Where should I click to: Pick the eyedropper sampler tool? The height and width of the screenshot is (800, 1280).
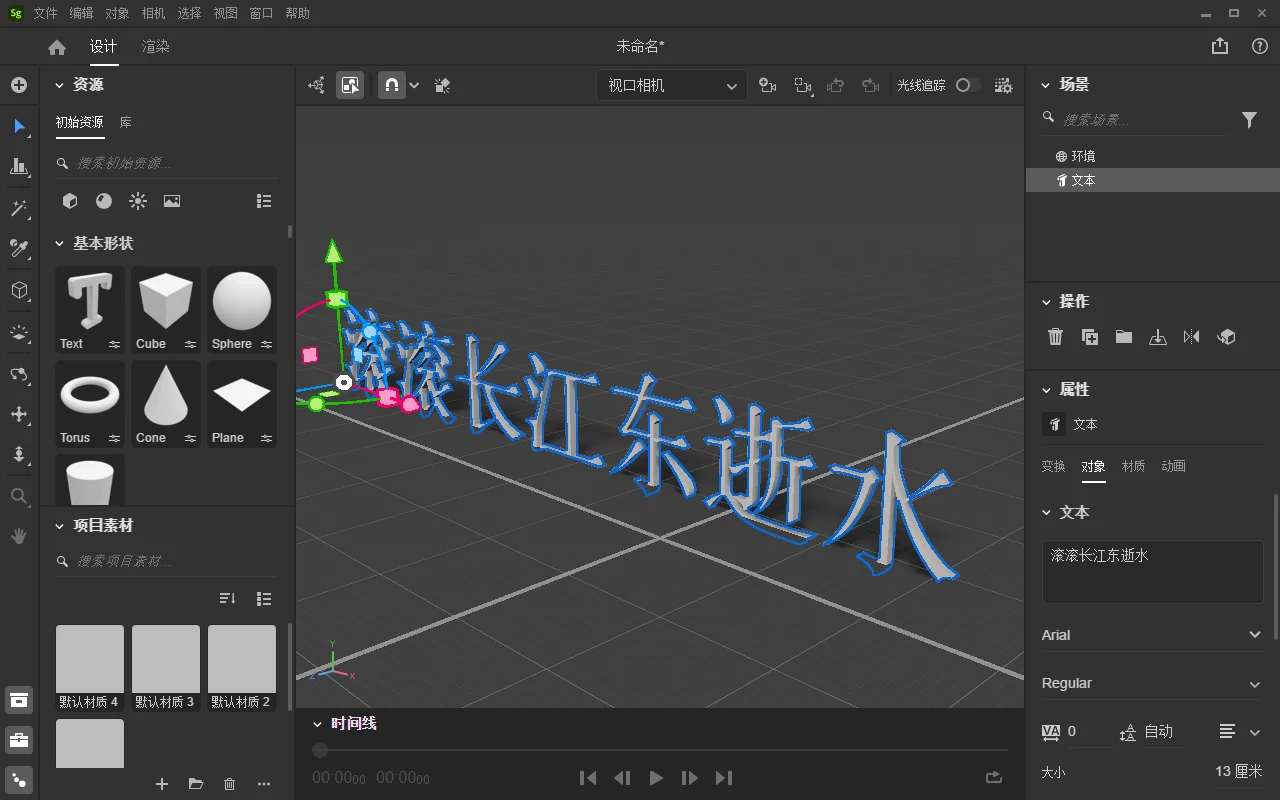(19, 248)
